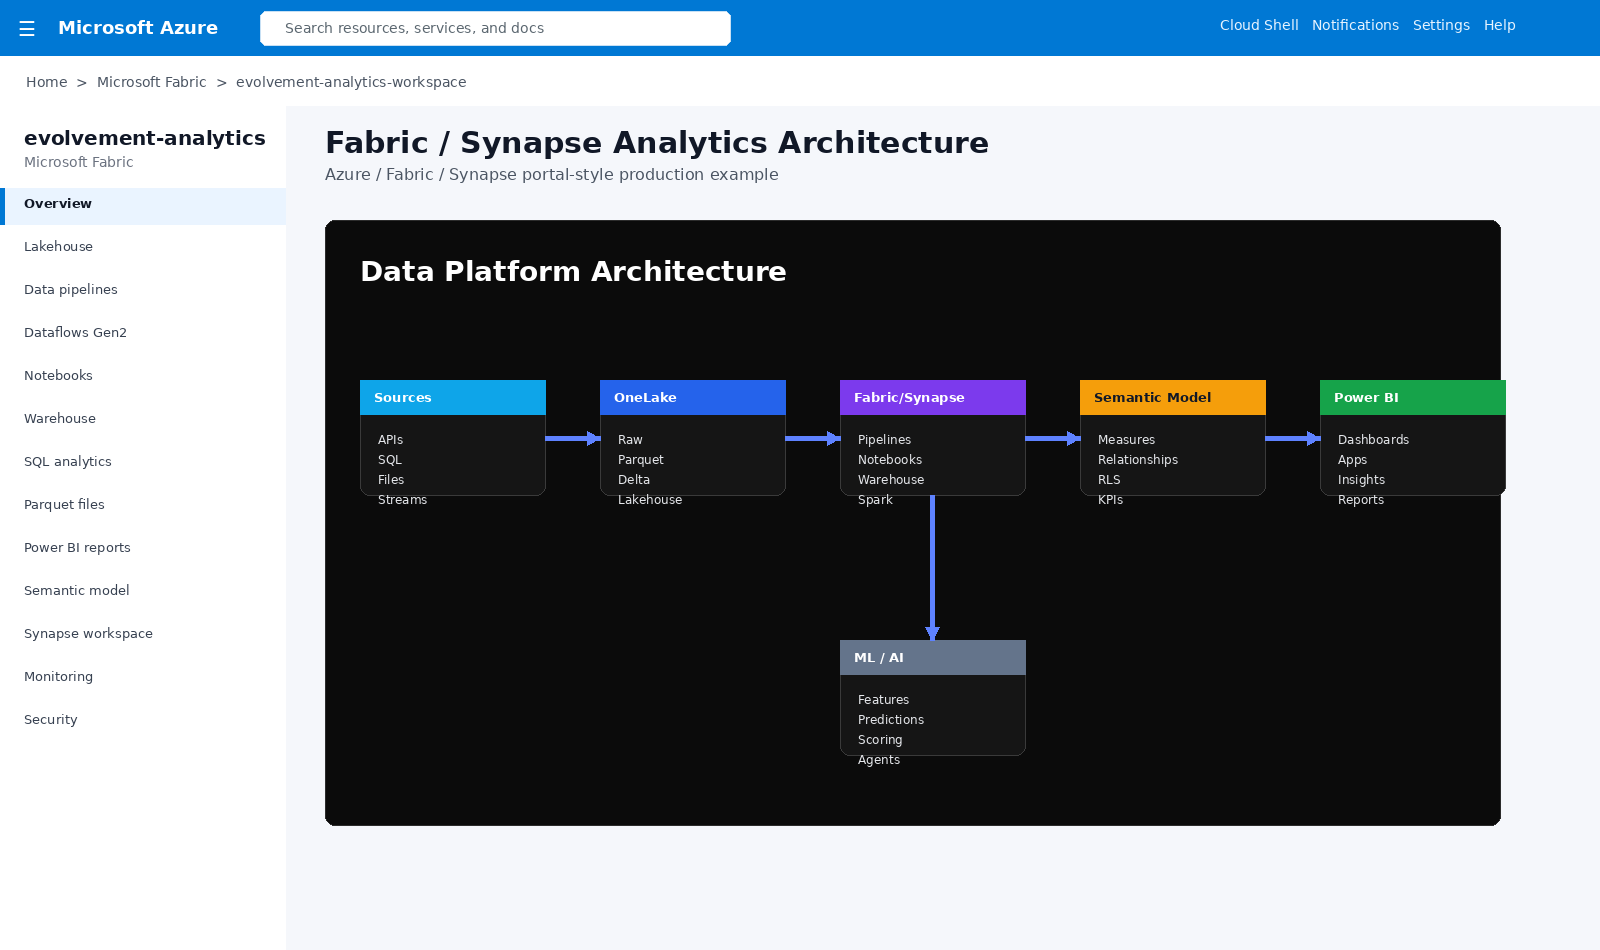Click the ML / AI node header
Screen dimensions: 1600x950
coord(933,657)
